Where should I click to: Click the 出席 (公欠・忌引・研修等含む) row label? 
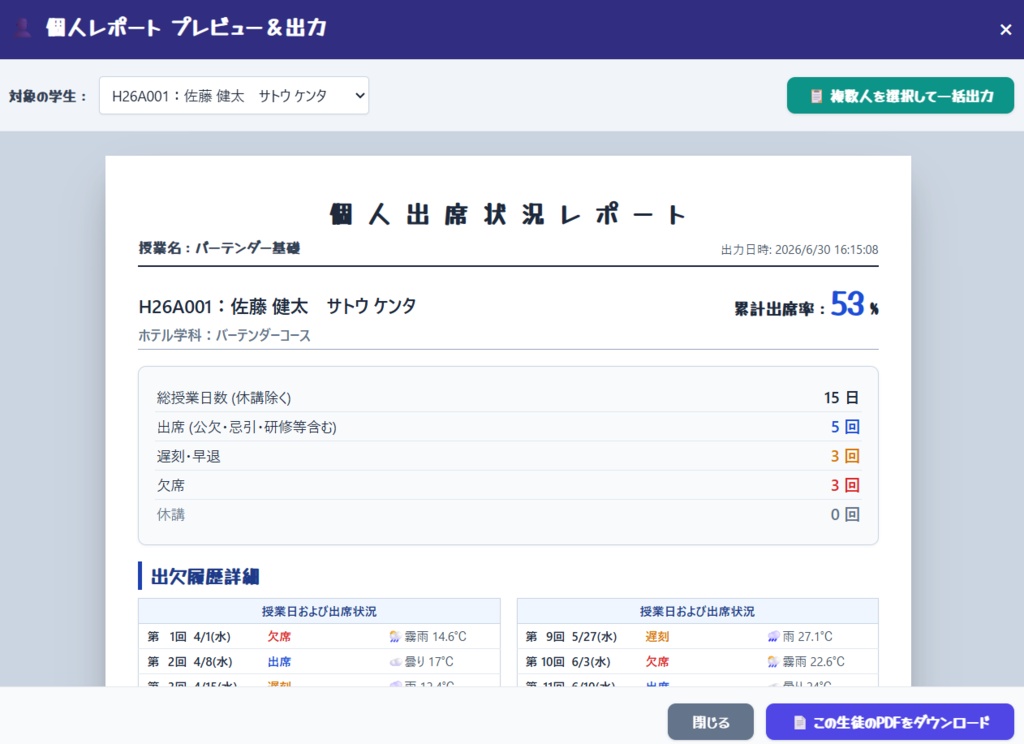pyautogui.click(x=246, y=427)
